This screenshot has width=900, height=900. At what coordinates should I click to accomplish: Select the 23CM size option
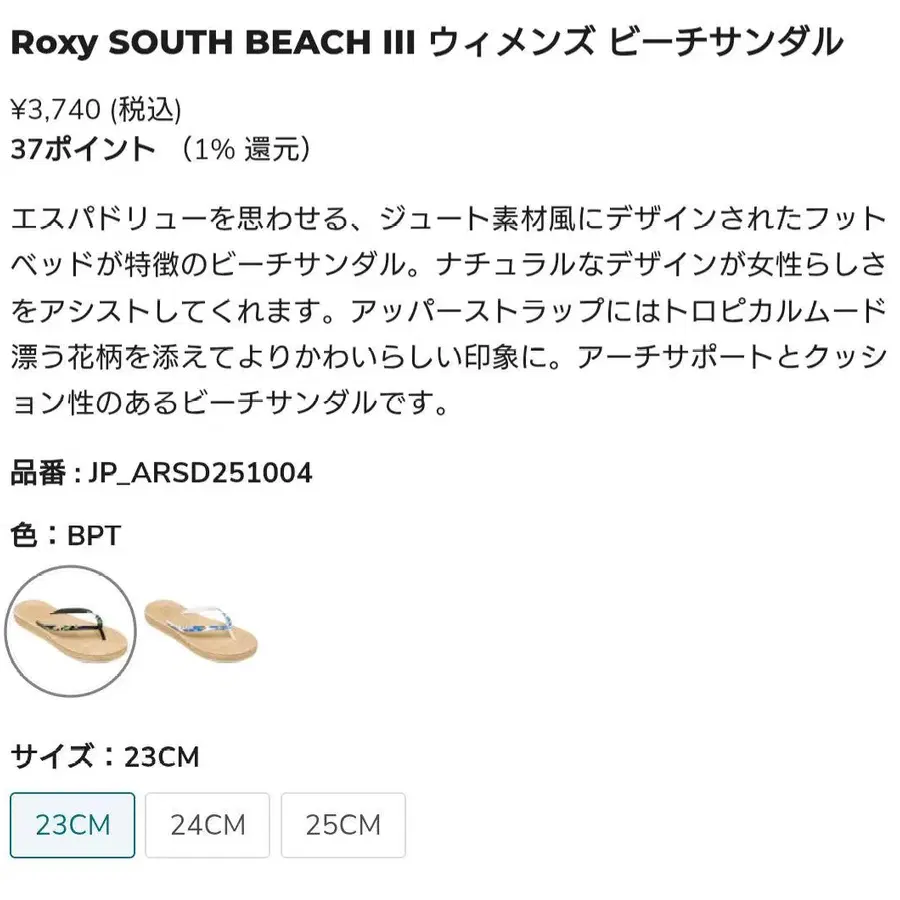pyautogui.click(x=72, y=825)
